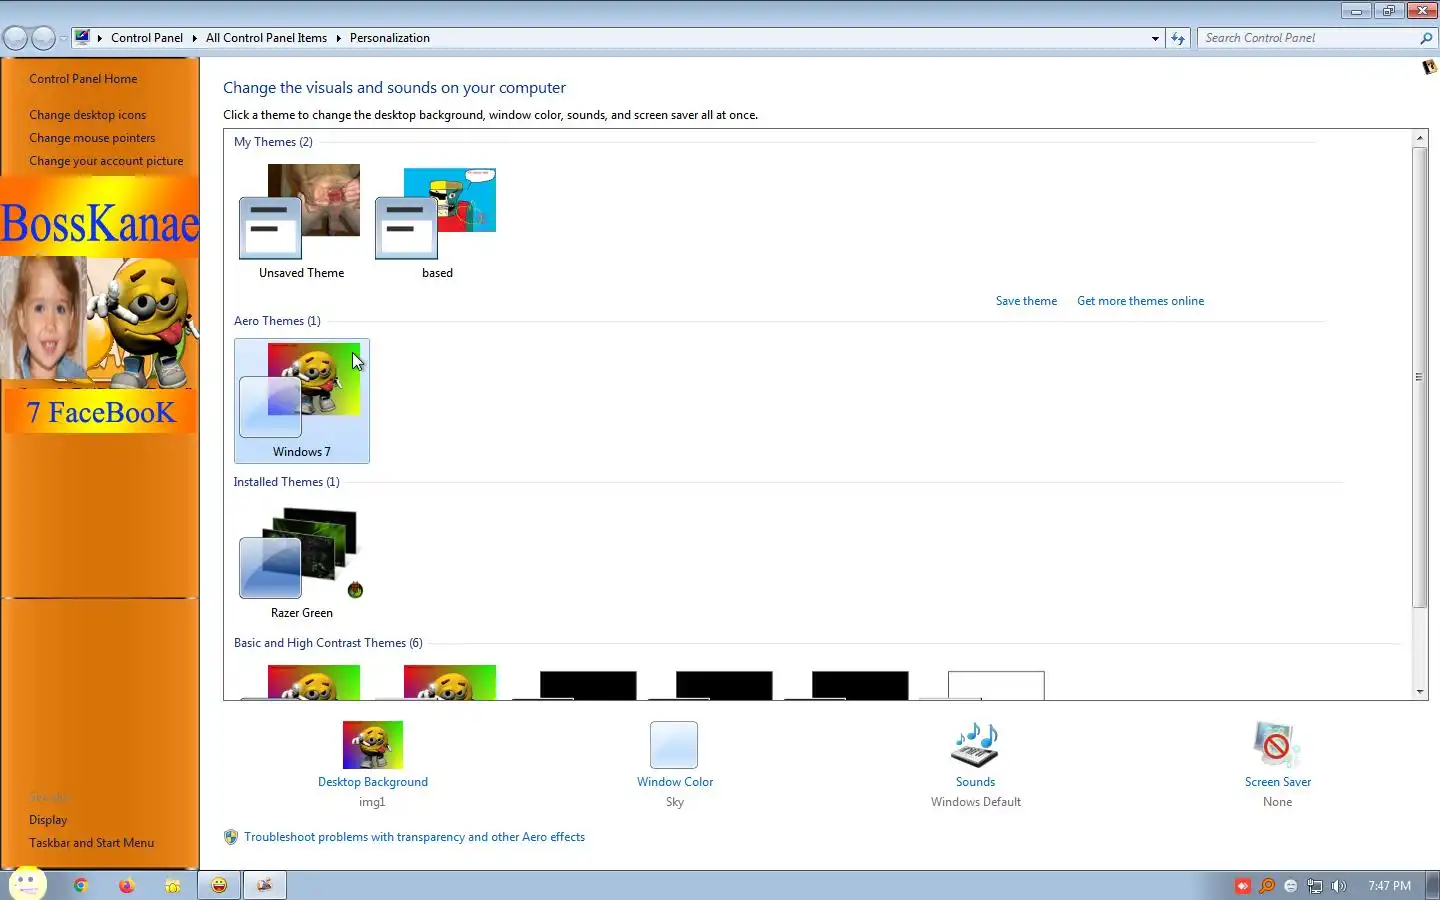1440x900 pixels.
Task: Click the 'My Themes (2)' heading
Action: point(273,142)
